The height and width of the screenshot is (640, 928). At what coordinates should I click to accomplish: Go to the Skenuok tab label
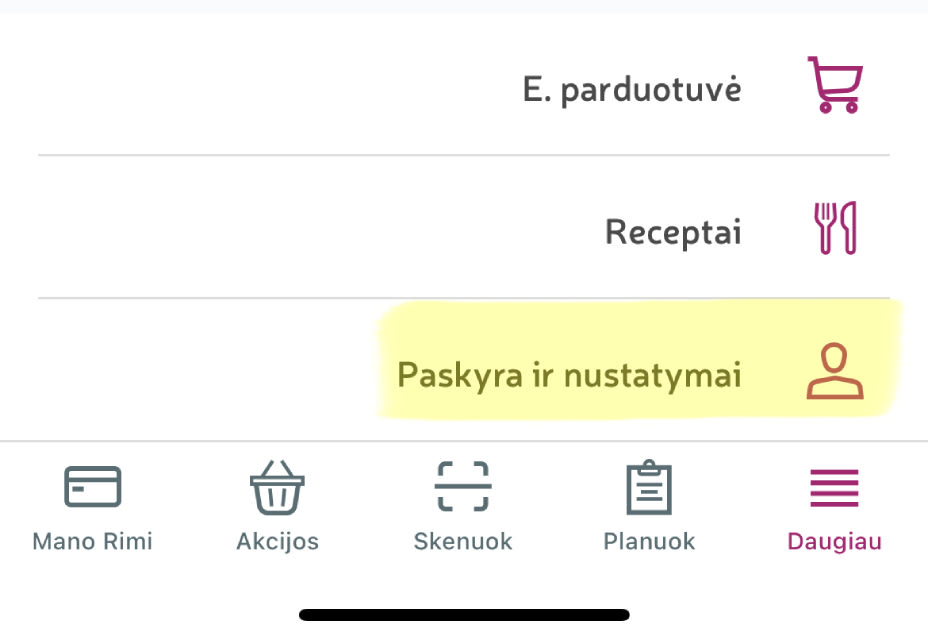click(x=463, y=542)
